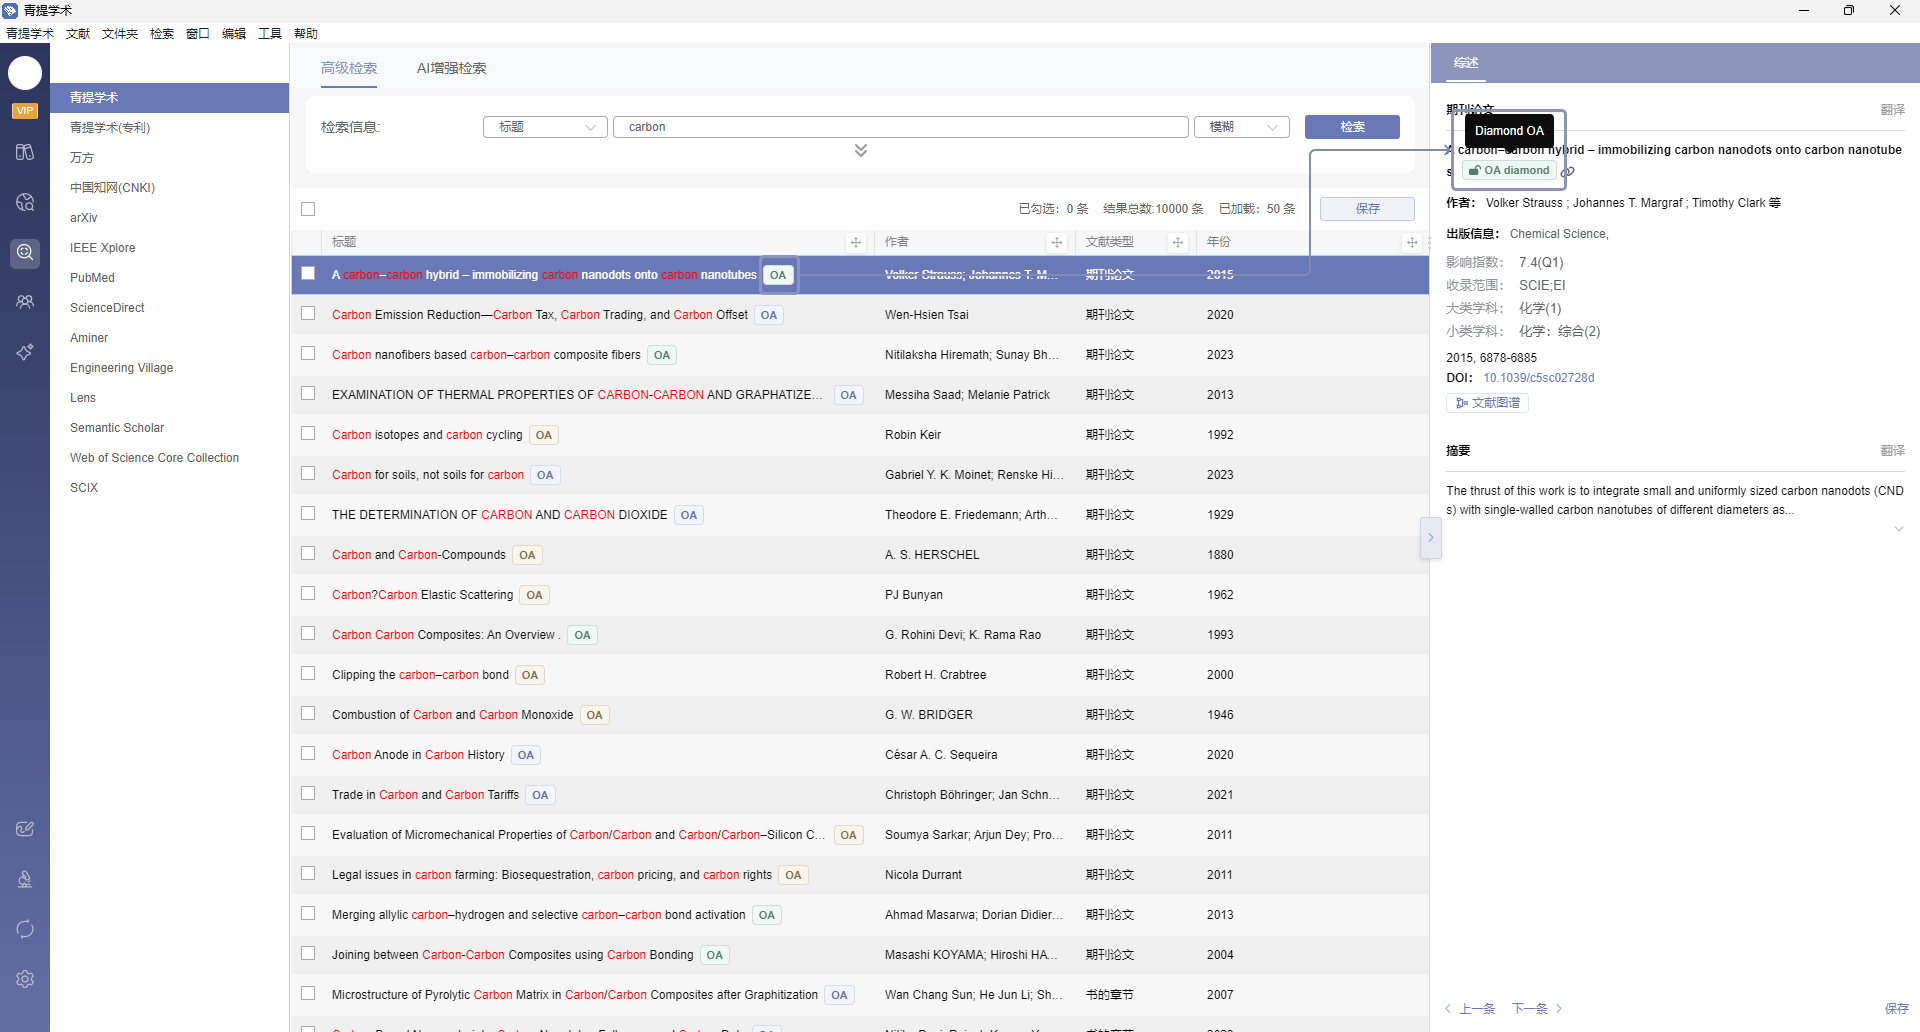Switch to the AI增强检索 tab
1920x1032 pixels.
(x=451, y=68)
